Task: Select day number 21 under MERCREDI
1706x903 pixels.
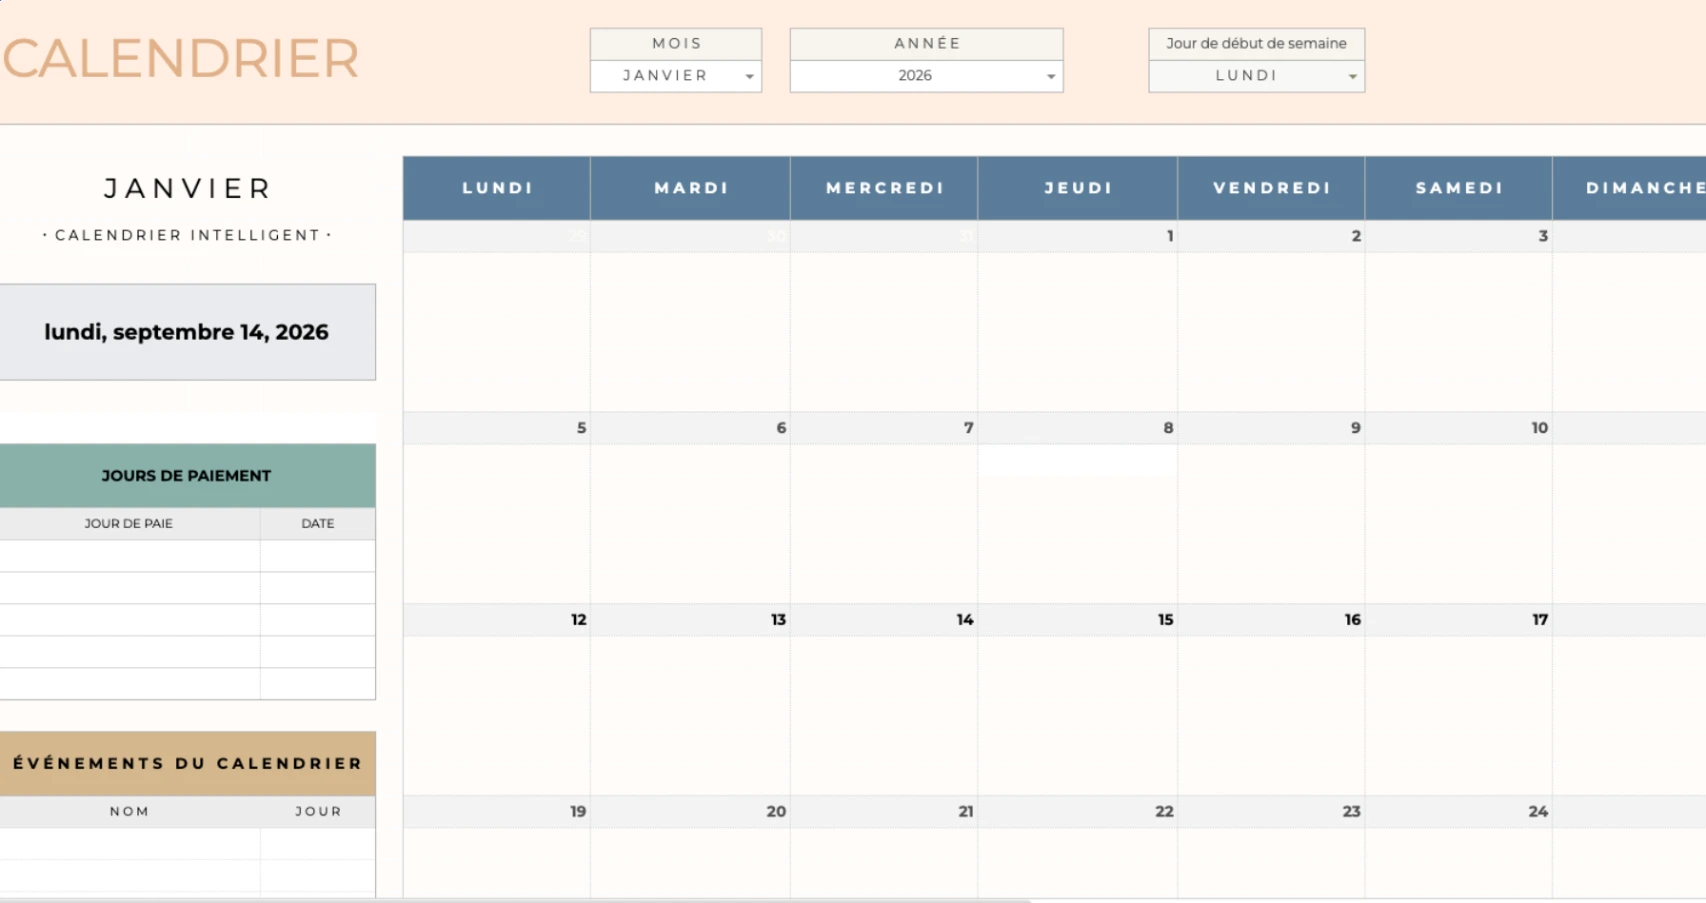Action: click(885, 812)
